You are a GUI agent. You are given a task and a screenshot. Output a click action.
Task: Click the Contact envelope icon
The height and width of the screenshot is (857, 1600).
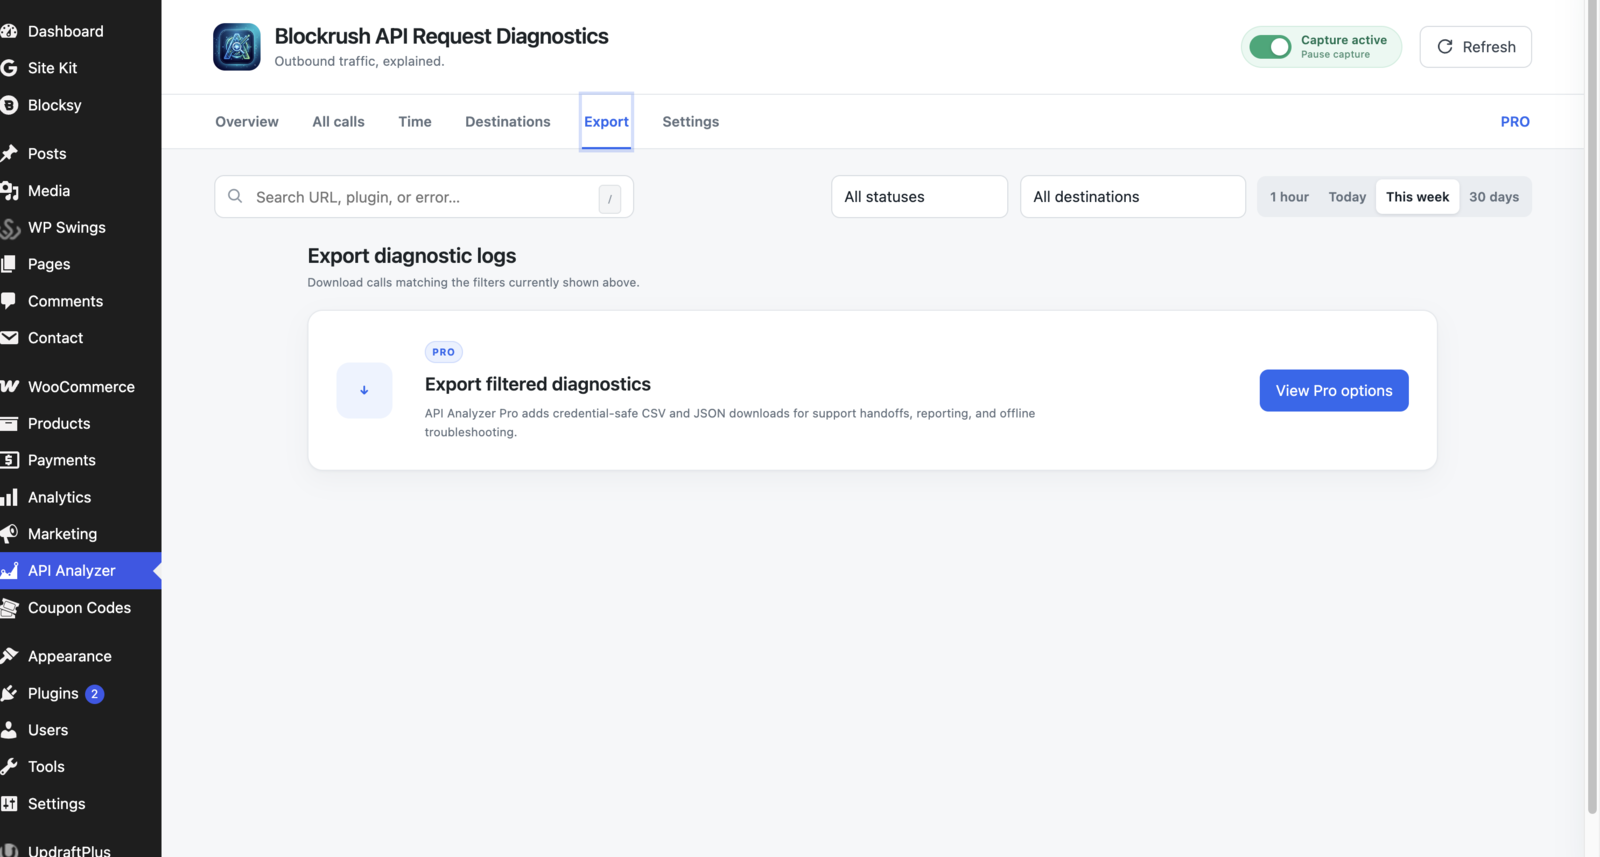[x=9, y=338]
